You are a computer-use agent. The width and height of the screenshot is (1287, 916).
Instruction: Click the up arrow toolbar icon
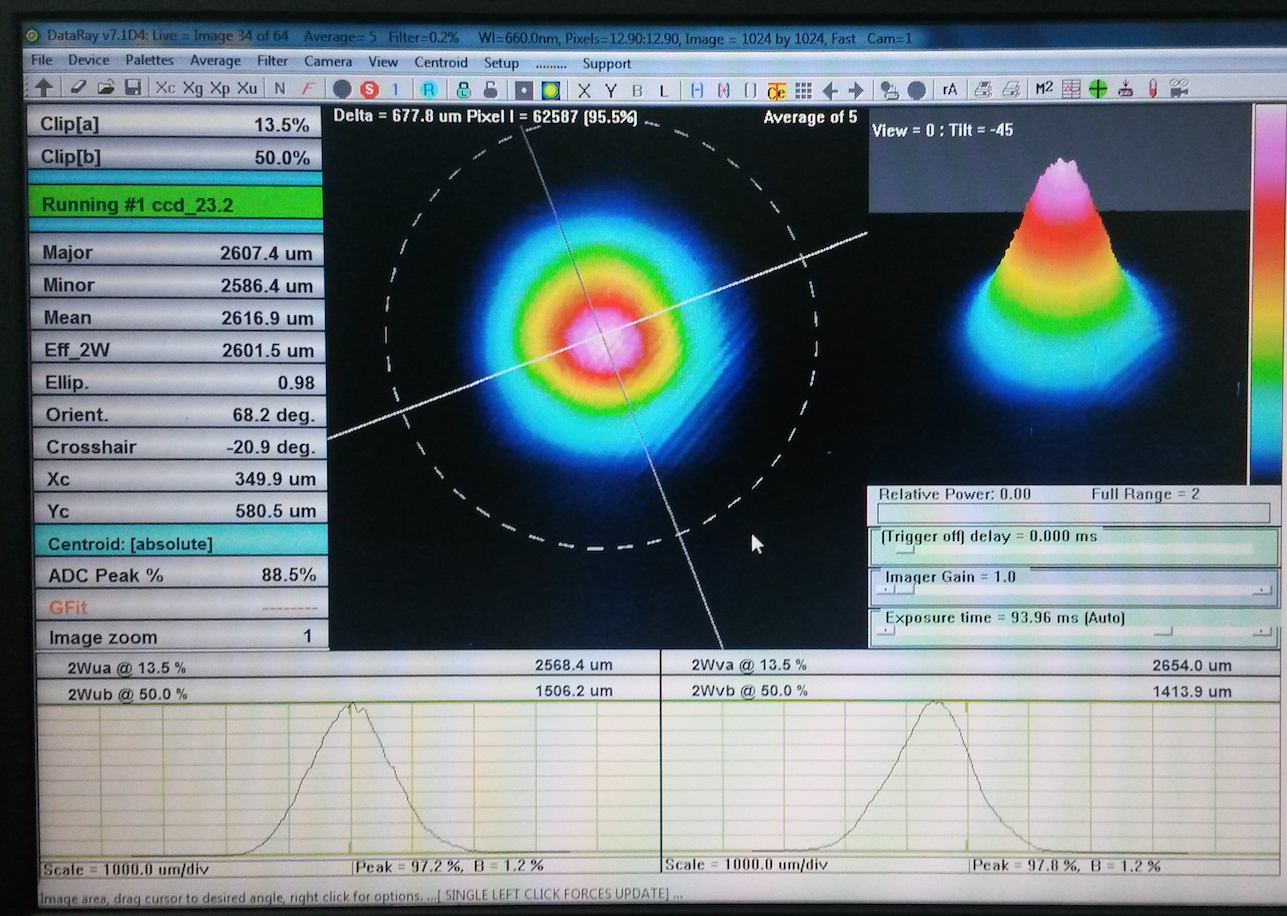coord(44,89)
